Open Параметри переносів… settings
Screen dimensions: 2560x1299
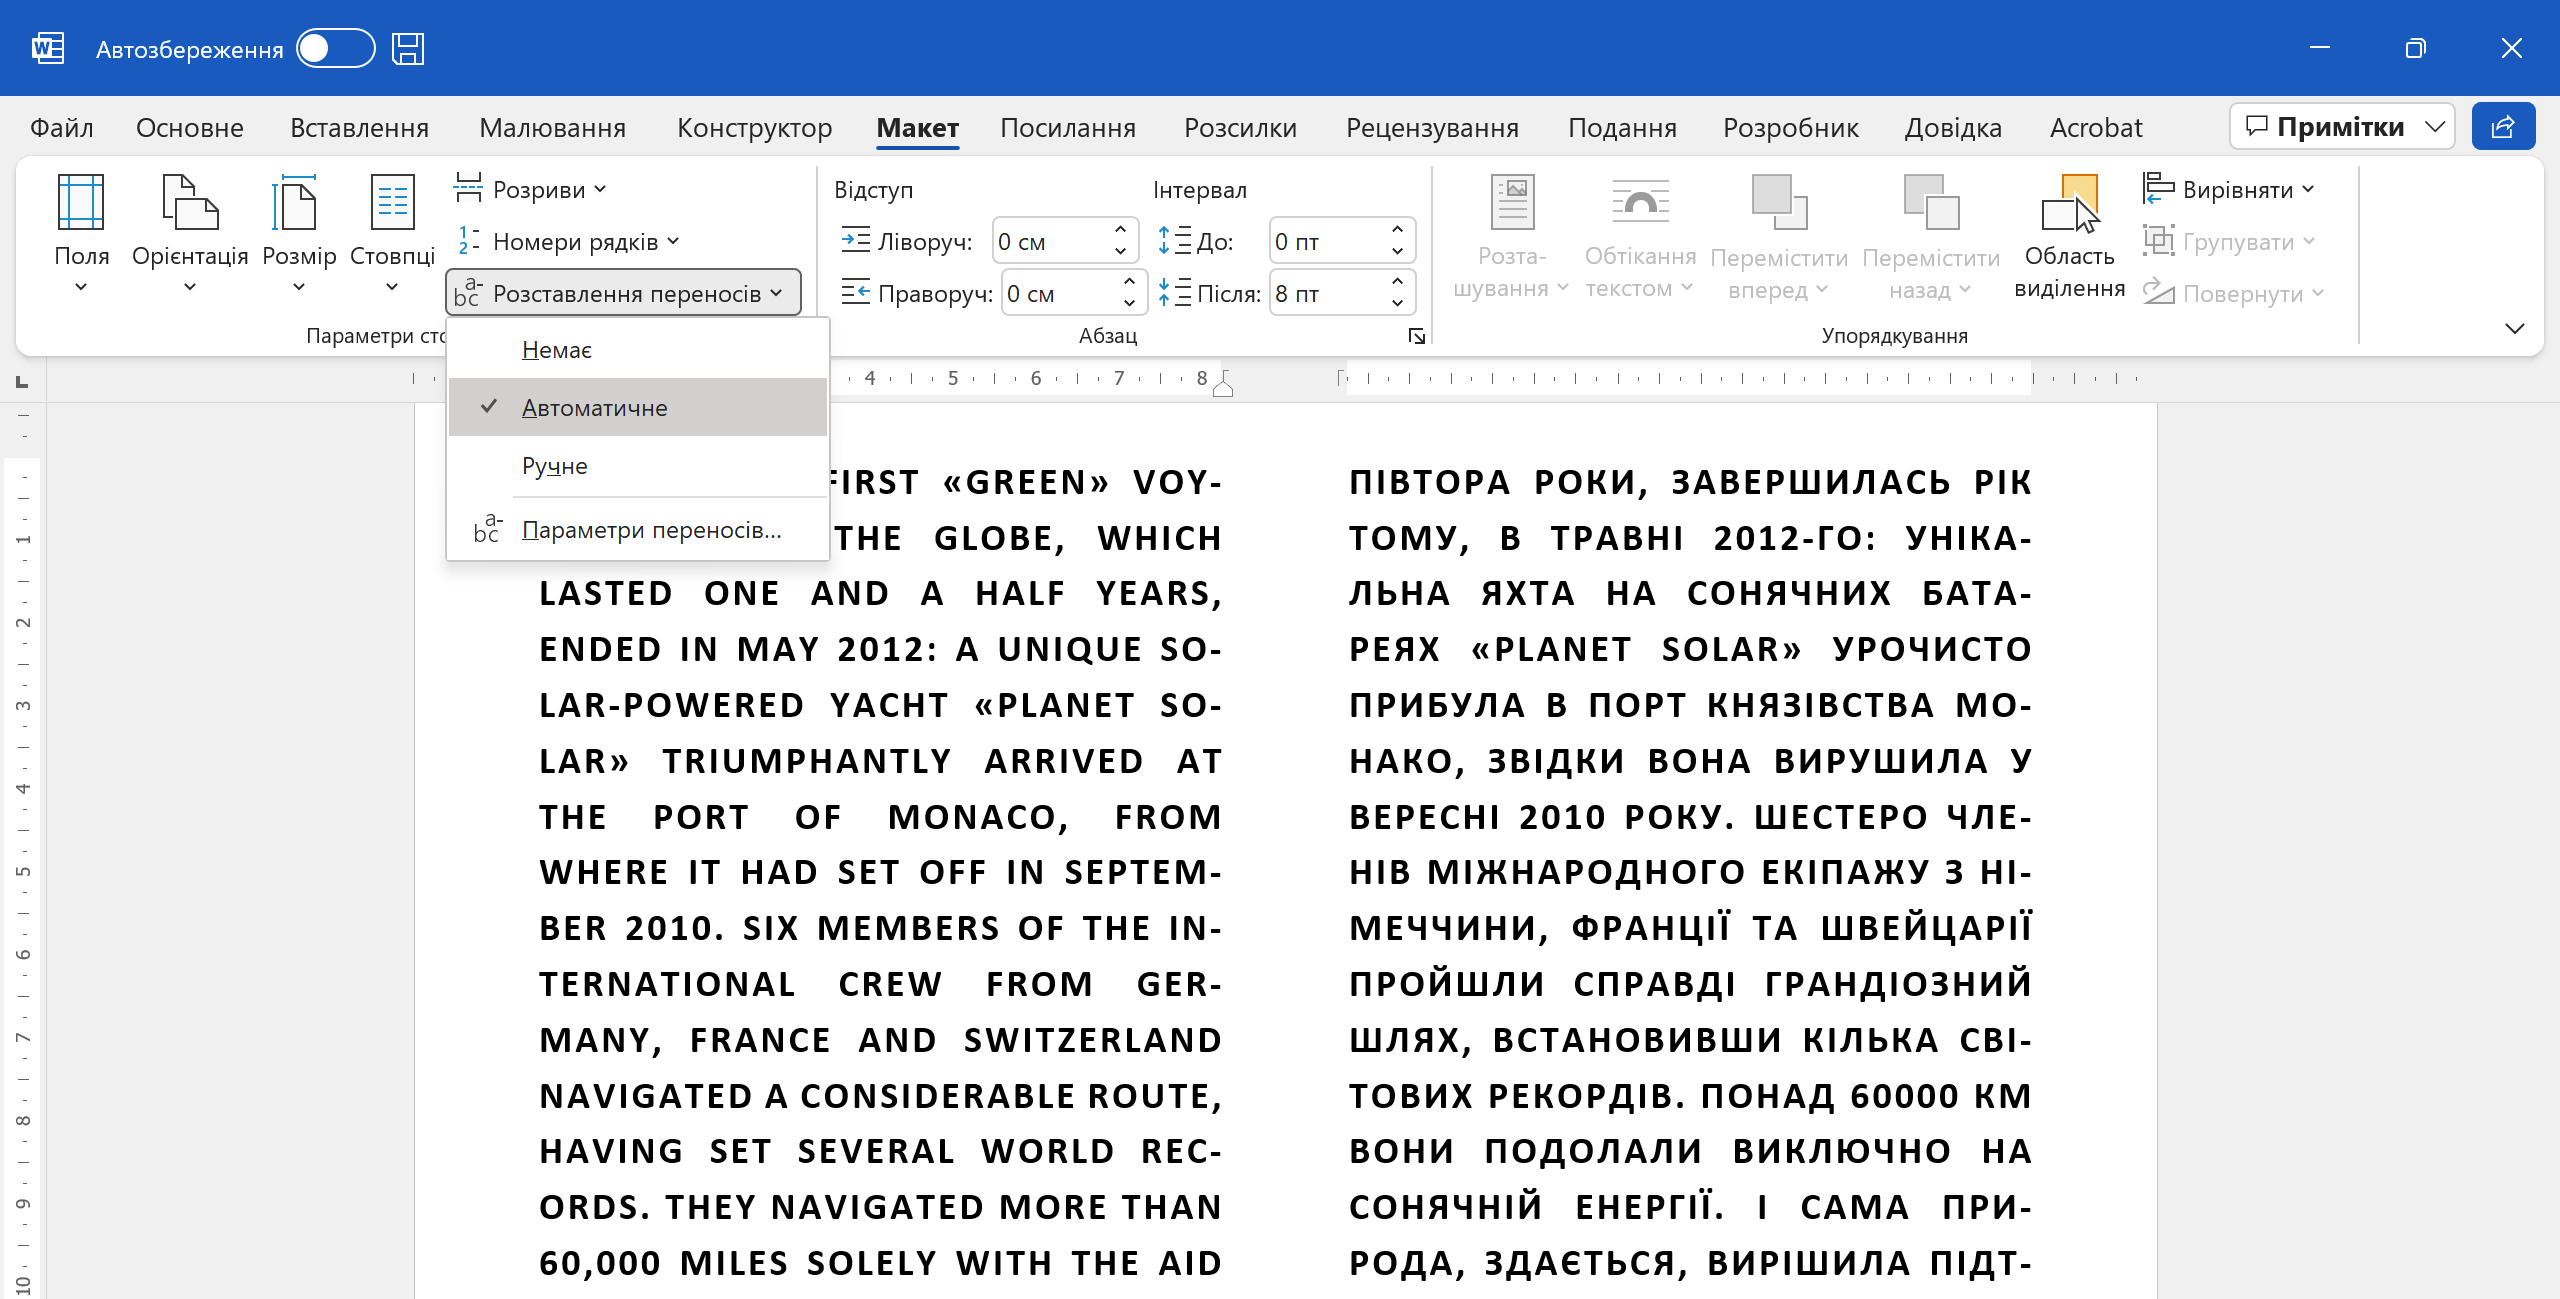651,530
